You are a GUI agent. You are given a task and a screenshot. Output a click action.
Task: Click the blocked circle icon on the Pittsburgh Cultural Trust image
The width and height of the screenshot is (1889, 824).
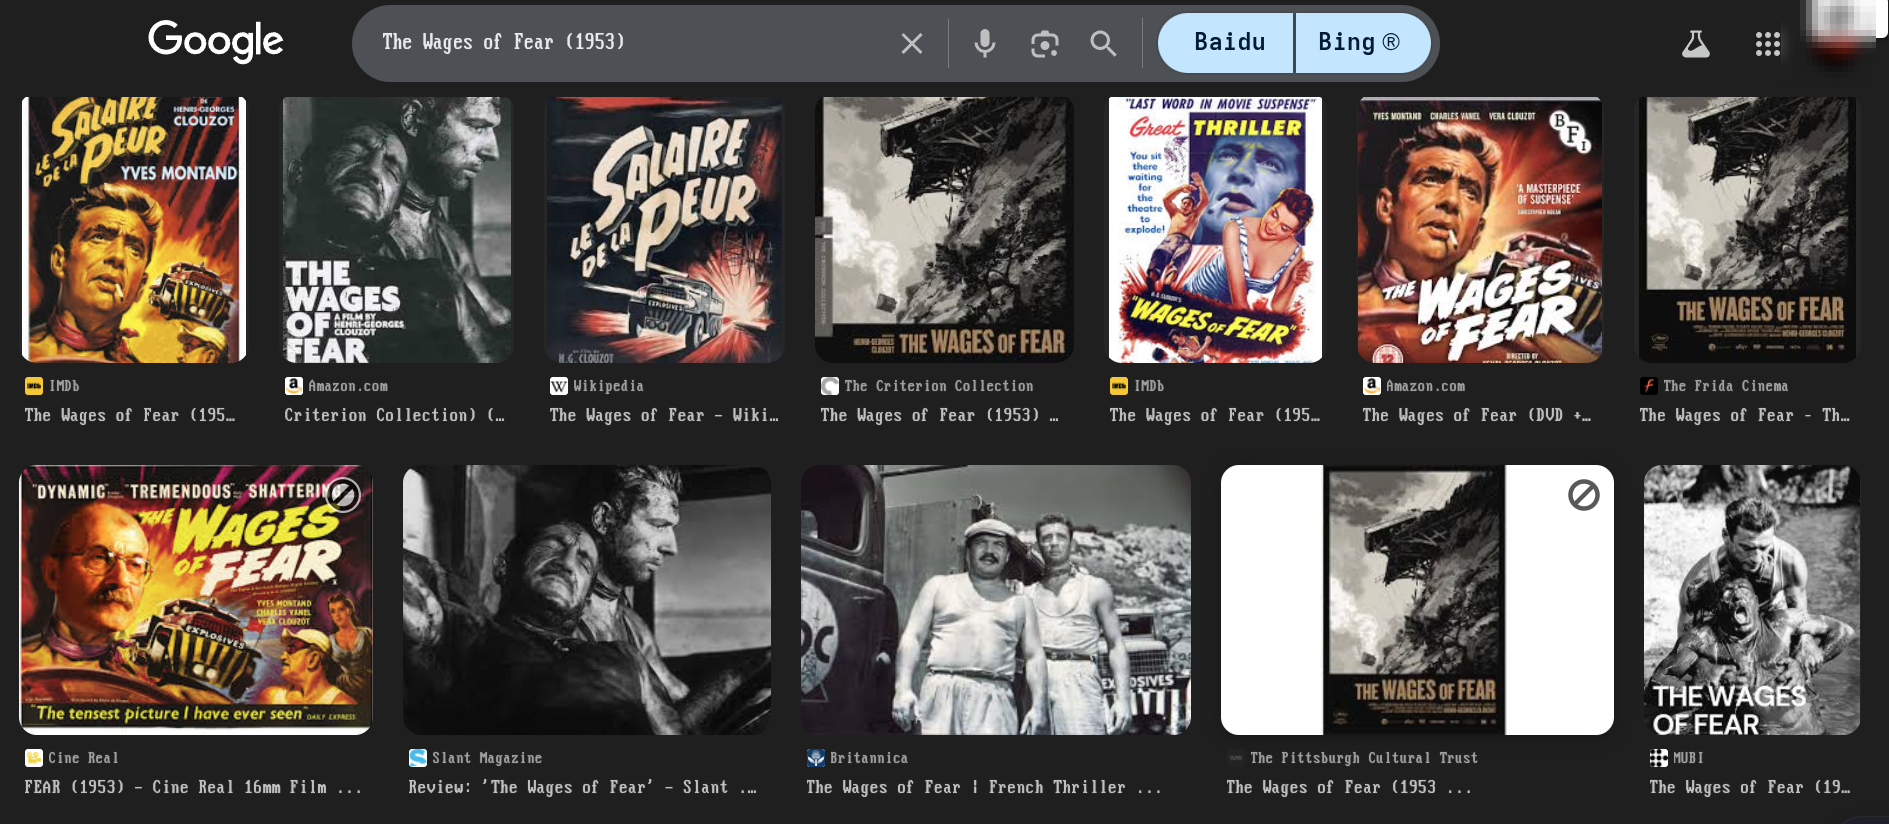pyautogui.click(x=1584, y=494)
